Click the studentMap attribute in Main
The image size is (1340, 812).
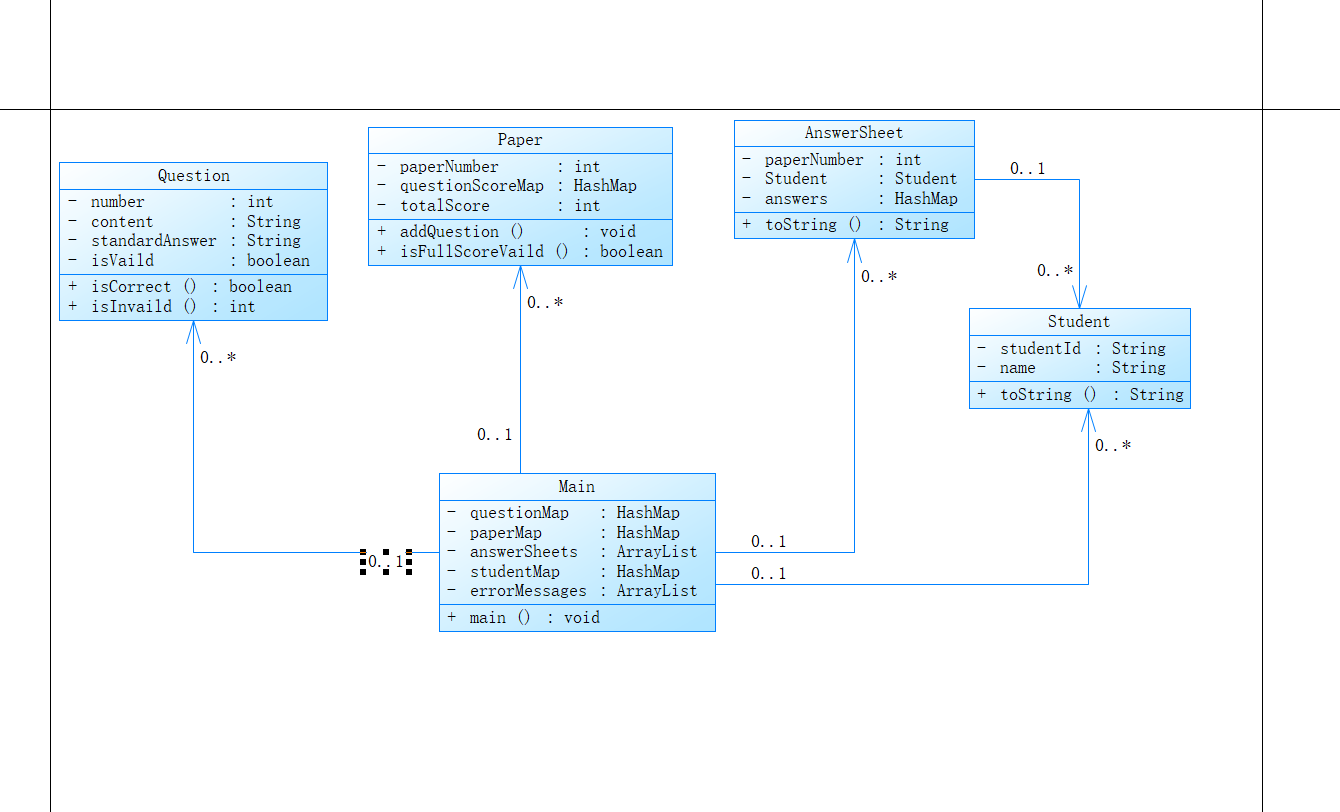(x=577, y=572)
